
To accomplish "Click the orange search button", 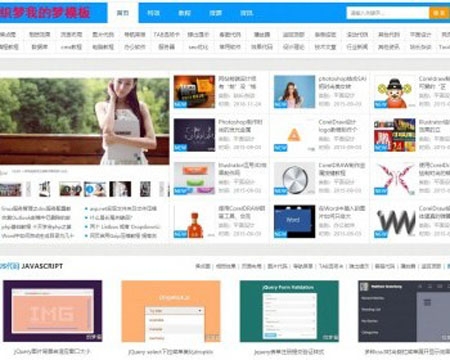I will pyautogui.click(x=439, y=13).
